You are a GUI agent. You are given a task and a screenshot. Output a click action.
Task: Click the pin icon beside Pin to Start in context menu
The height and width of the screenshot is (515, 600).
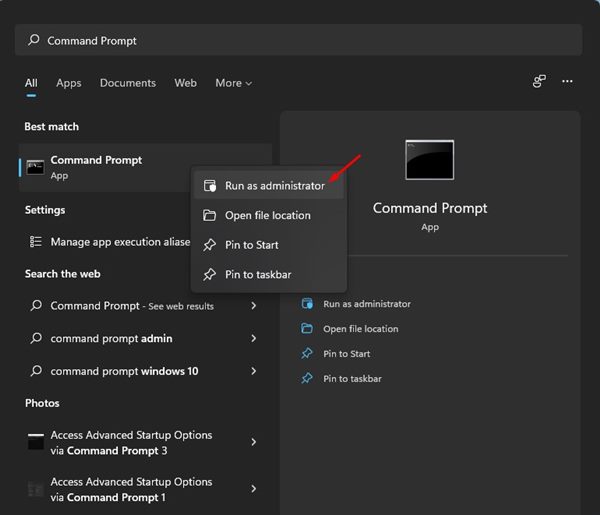tap(209, 245)
